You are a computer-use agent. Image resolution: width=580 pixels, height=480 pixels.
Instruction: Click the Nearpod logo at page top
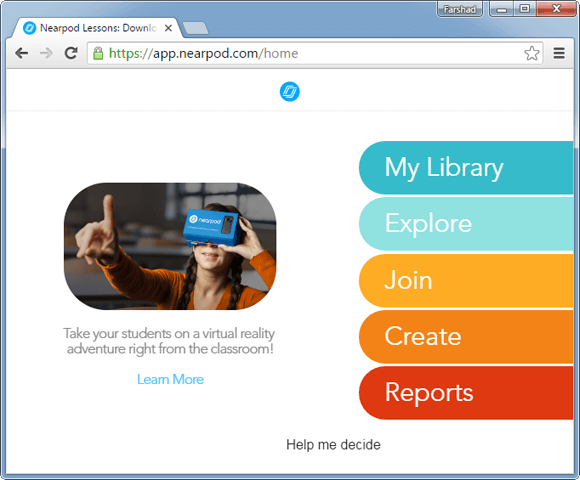click(290, 91)
